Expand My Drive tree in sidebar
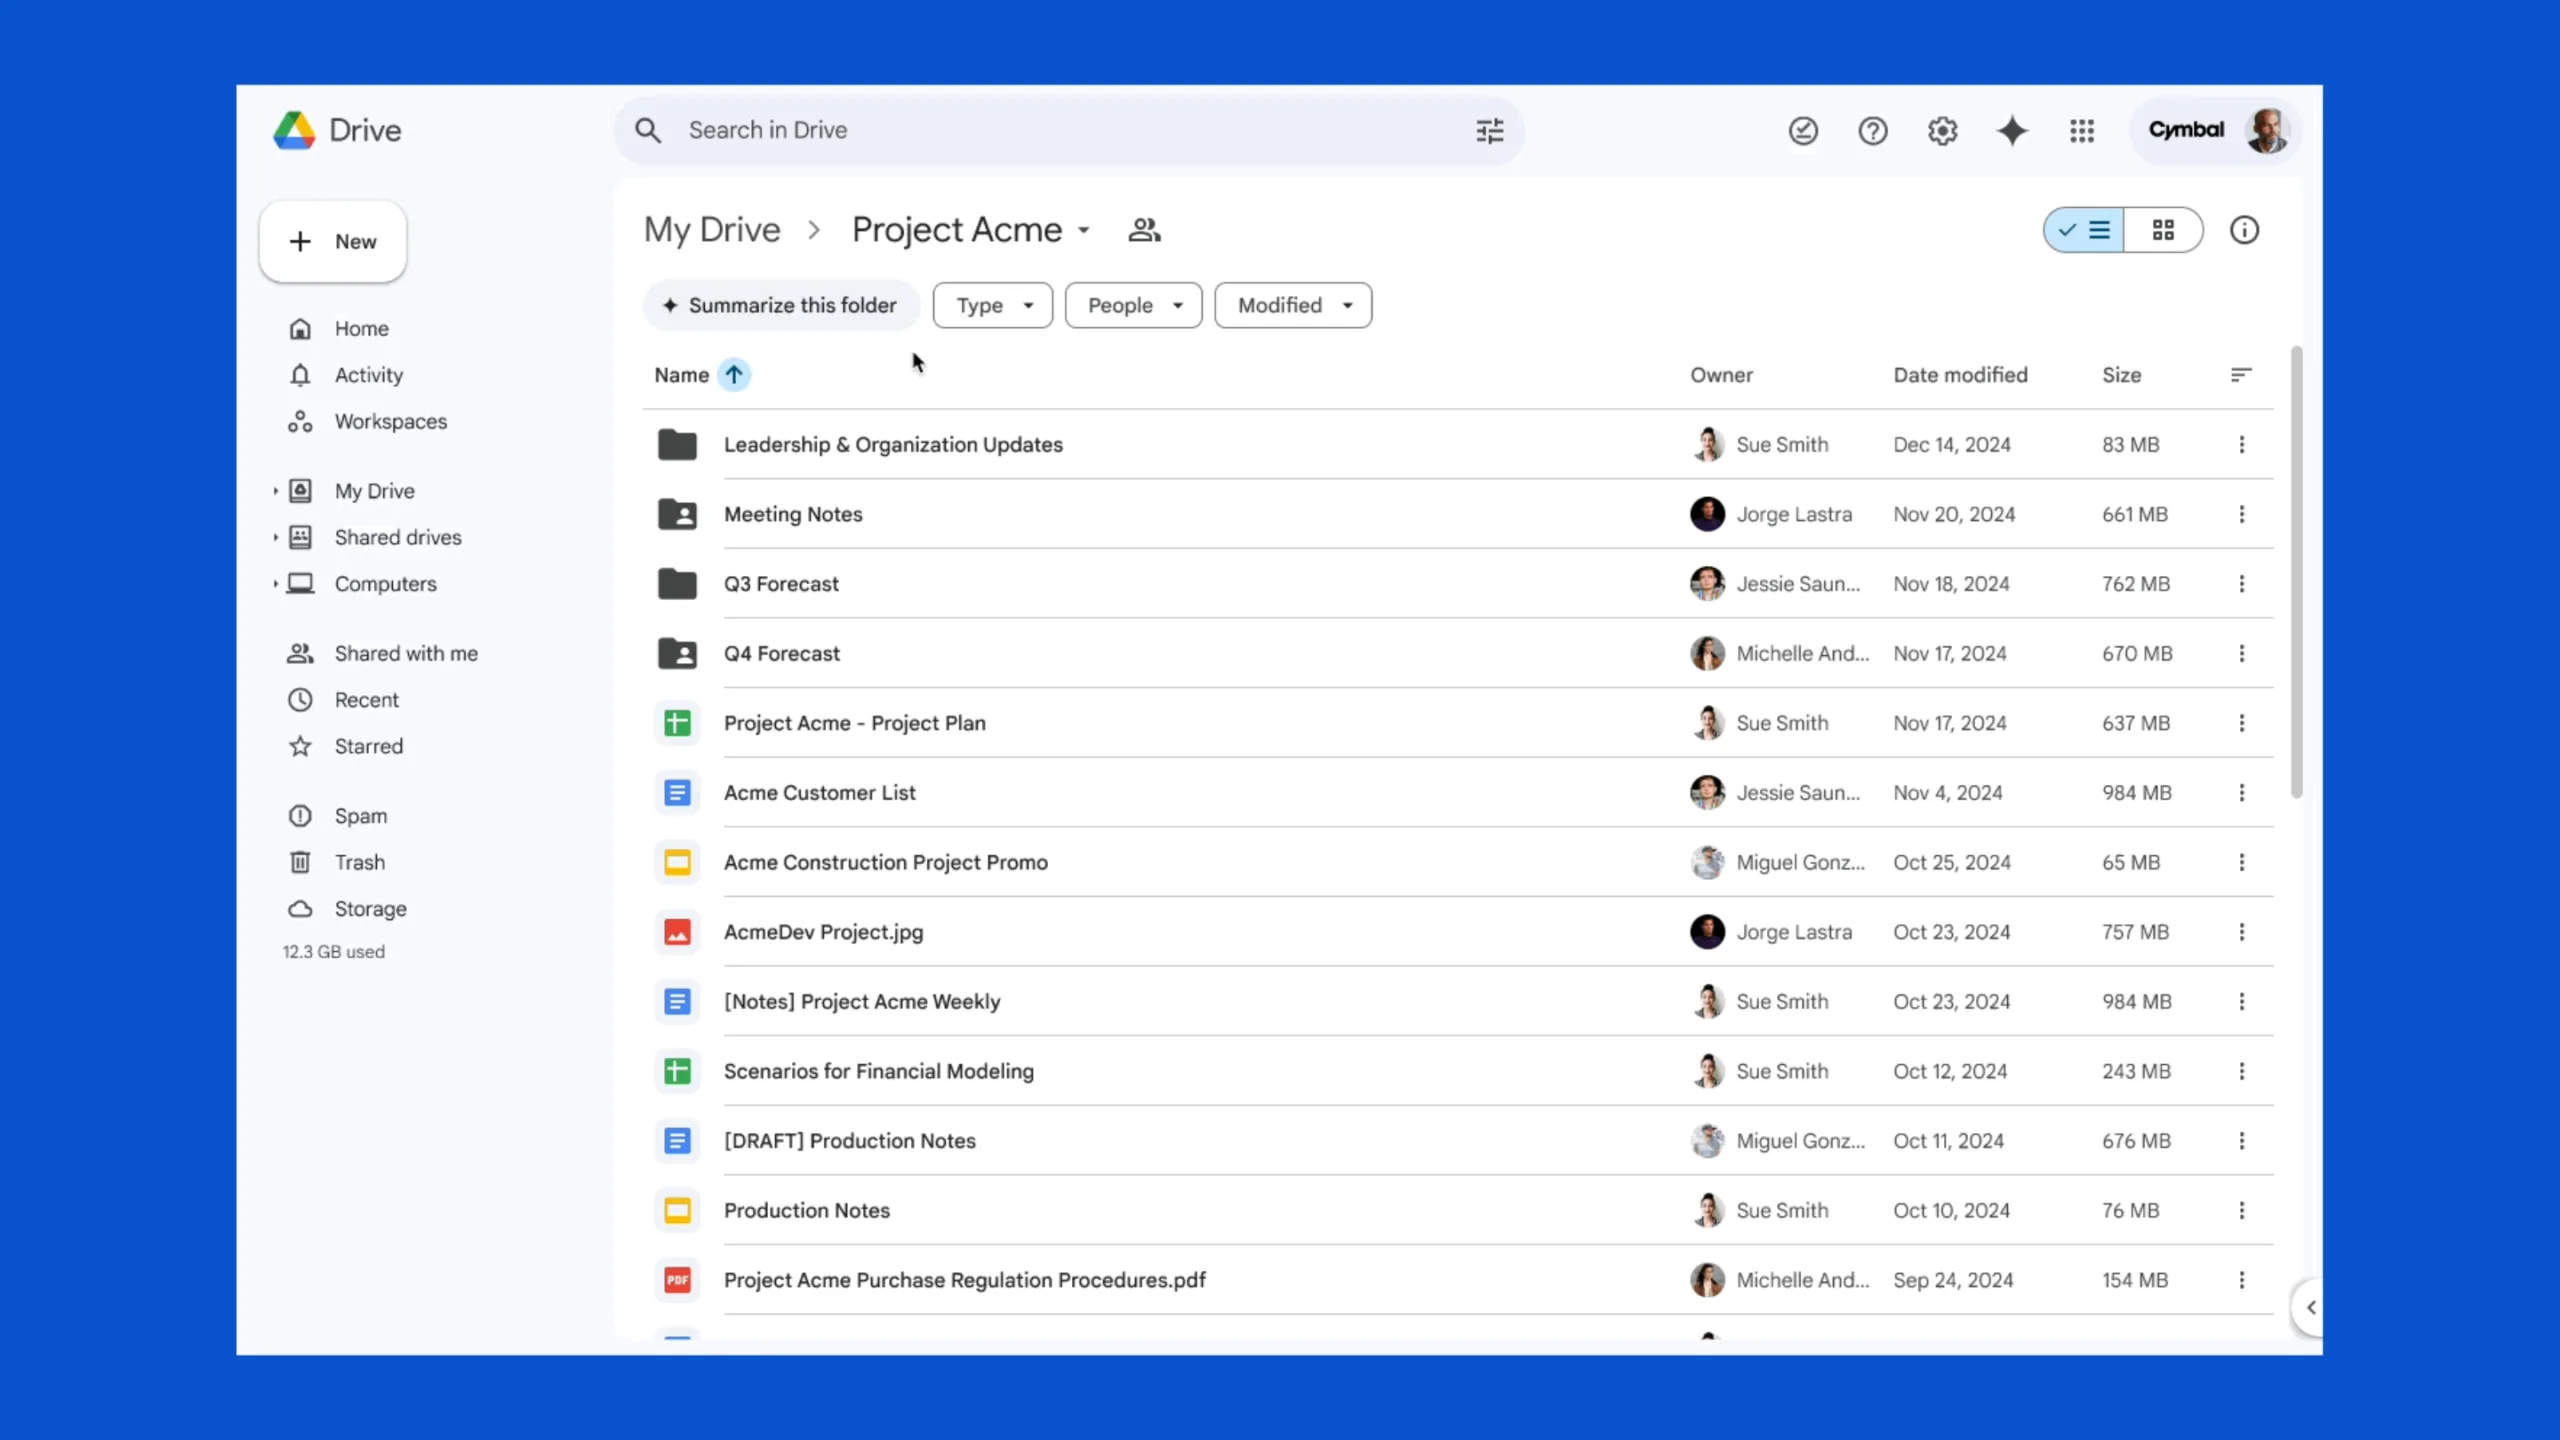The height and width of the screenshot is (1440, 2560). coord(275,491)
